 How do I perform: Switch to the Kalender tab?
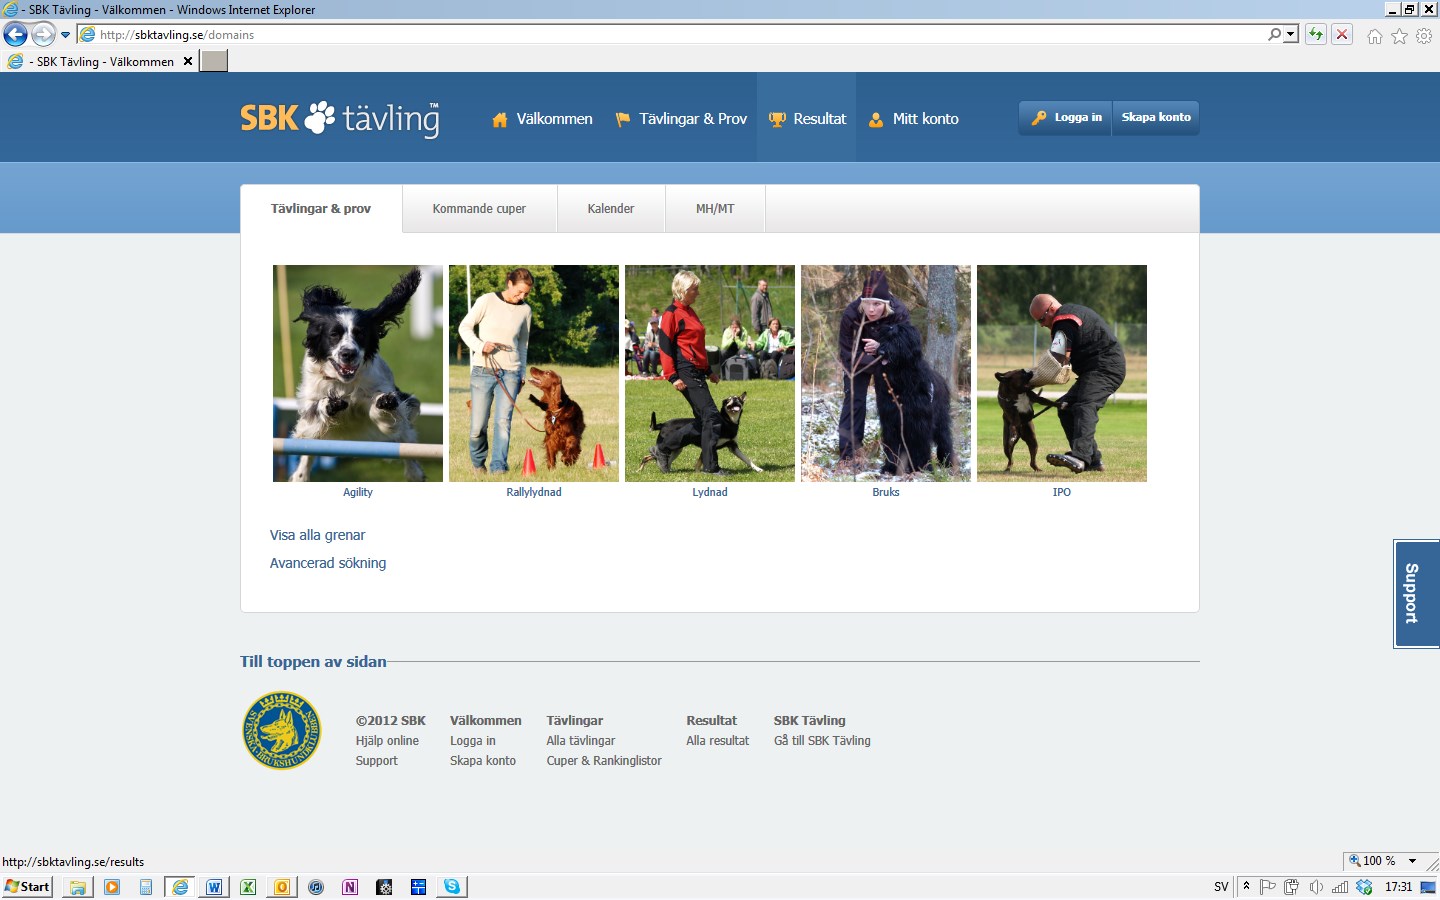[x=611, y=209]
